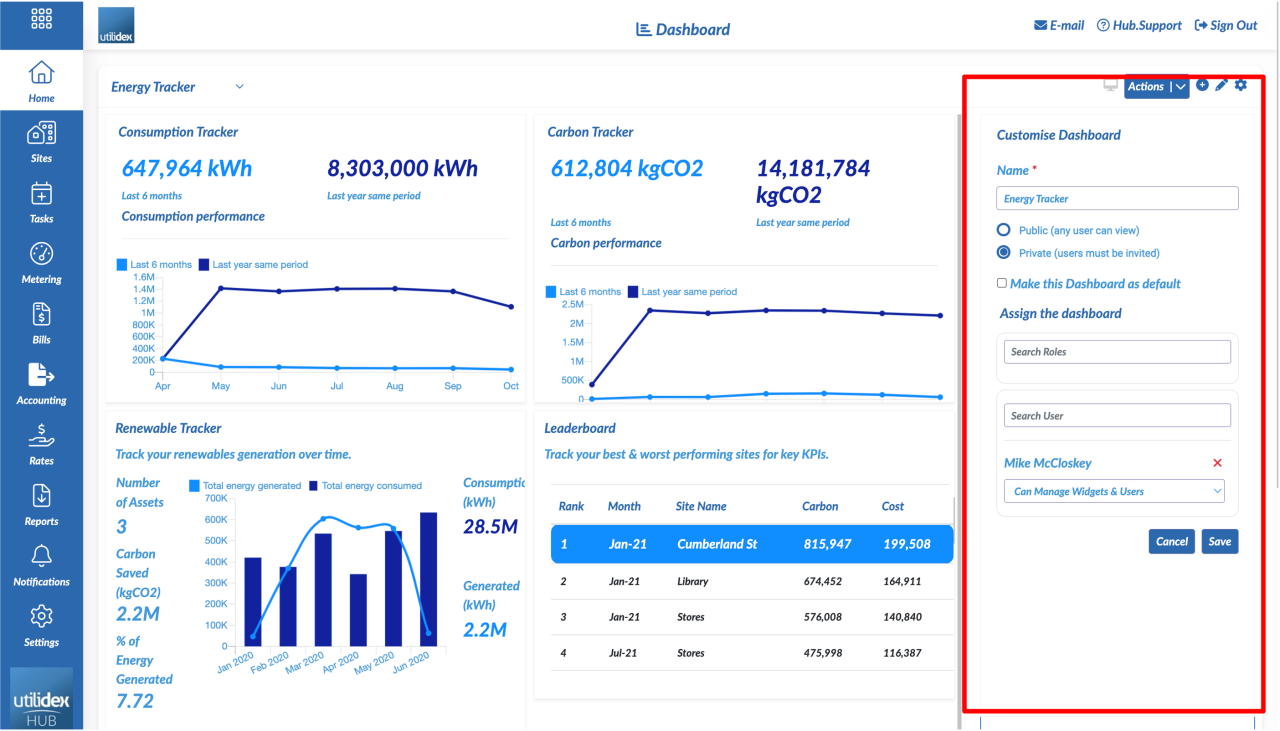Open the dashboard settings gear icon

tap(1240, 86)
